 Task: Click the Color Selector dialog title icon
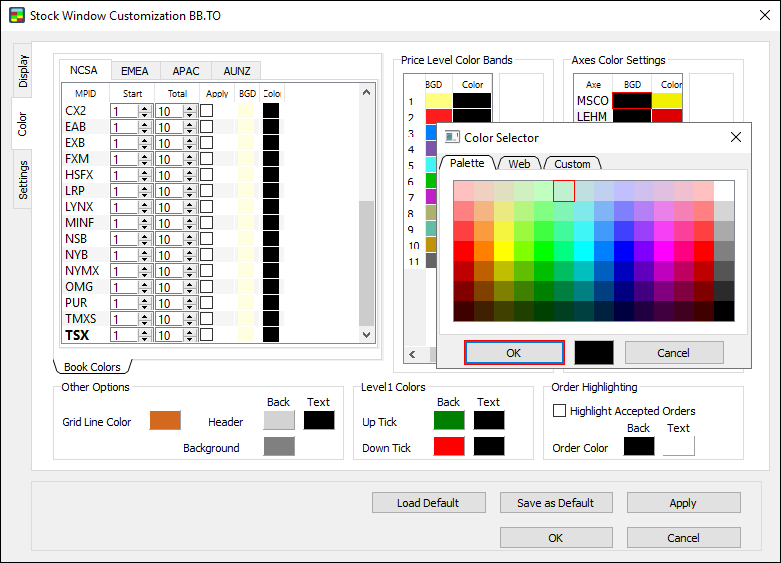click(452, 137)
